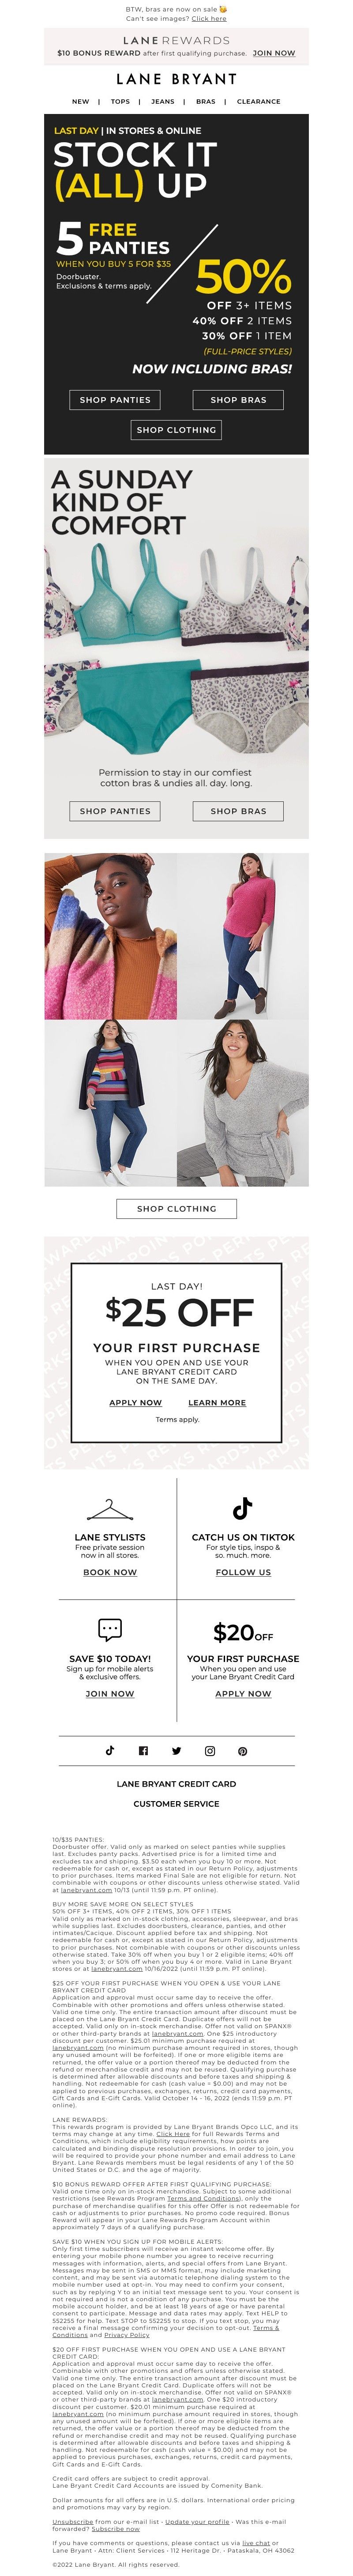Click SHOP PANTIES button in black banner
Screen dimensions: 353x2576
[x=115, y=399]
